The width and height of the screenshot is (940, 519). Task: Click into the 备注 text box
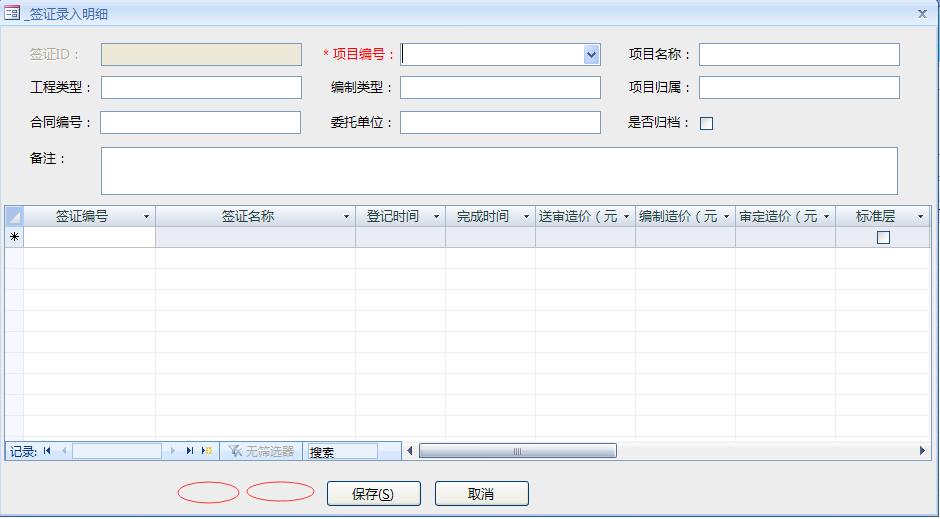pyautogui.click(x=499, y=171)
